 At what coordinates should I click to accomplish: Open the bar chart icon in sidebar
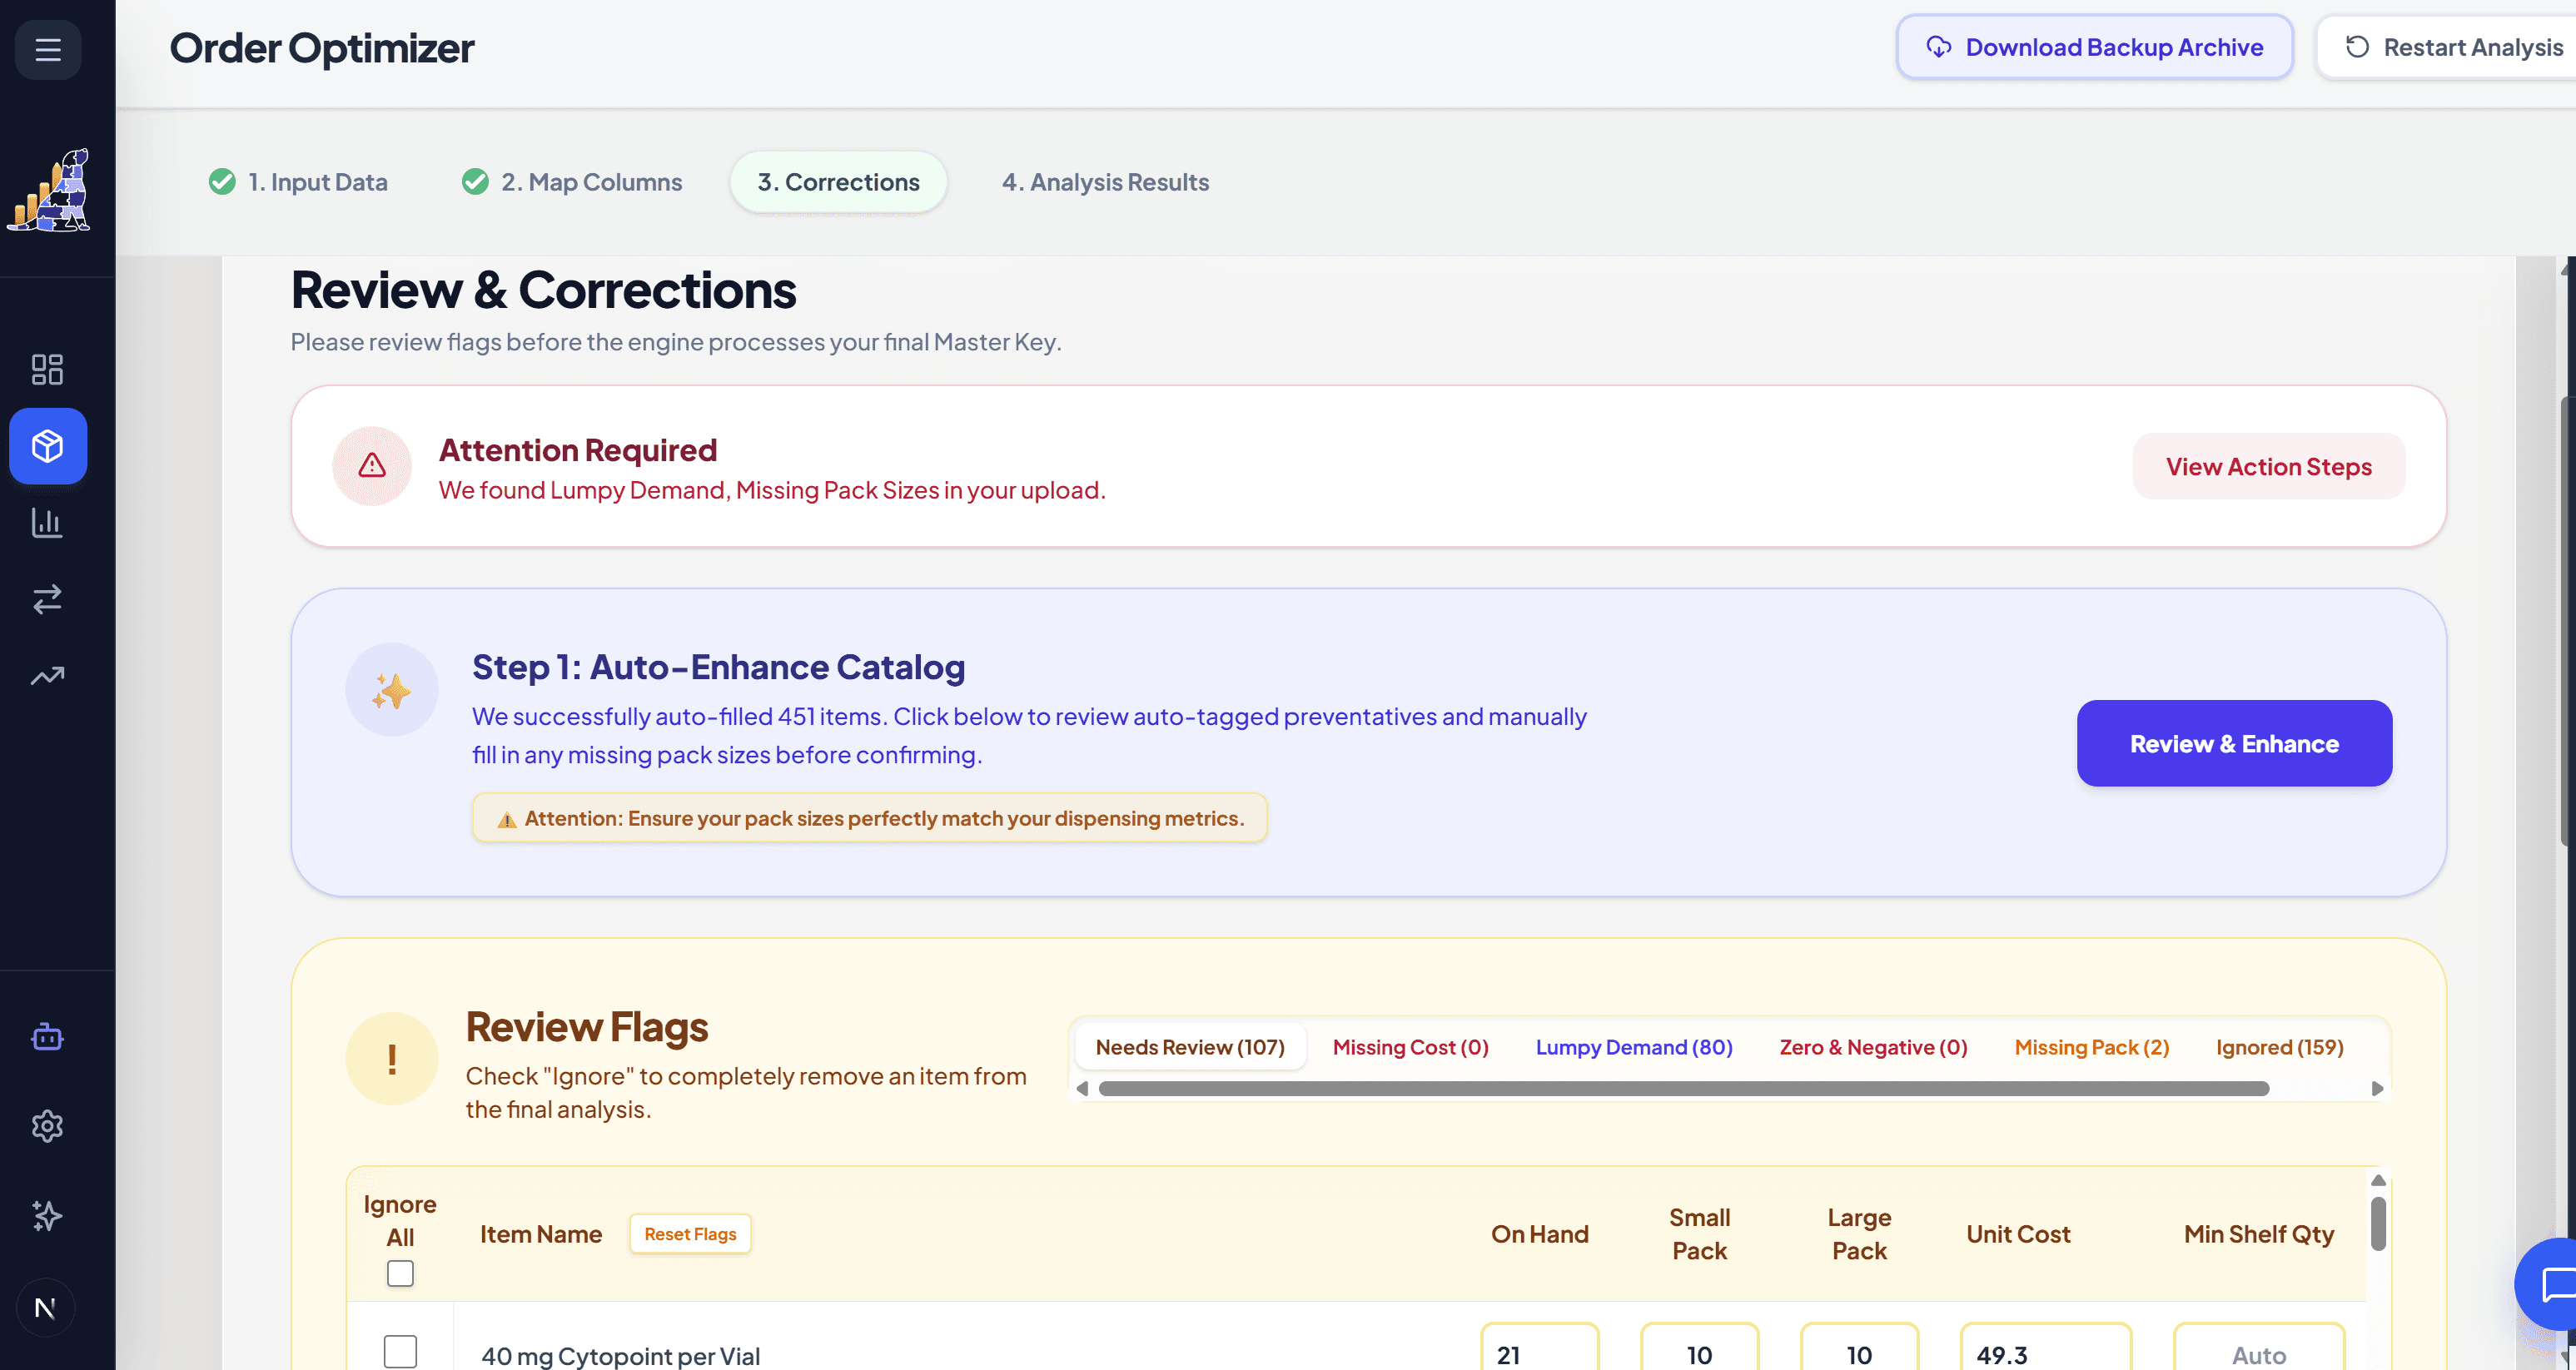(47, 522)
